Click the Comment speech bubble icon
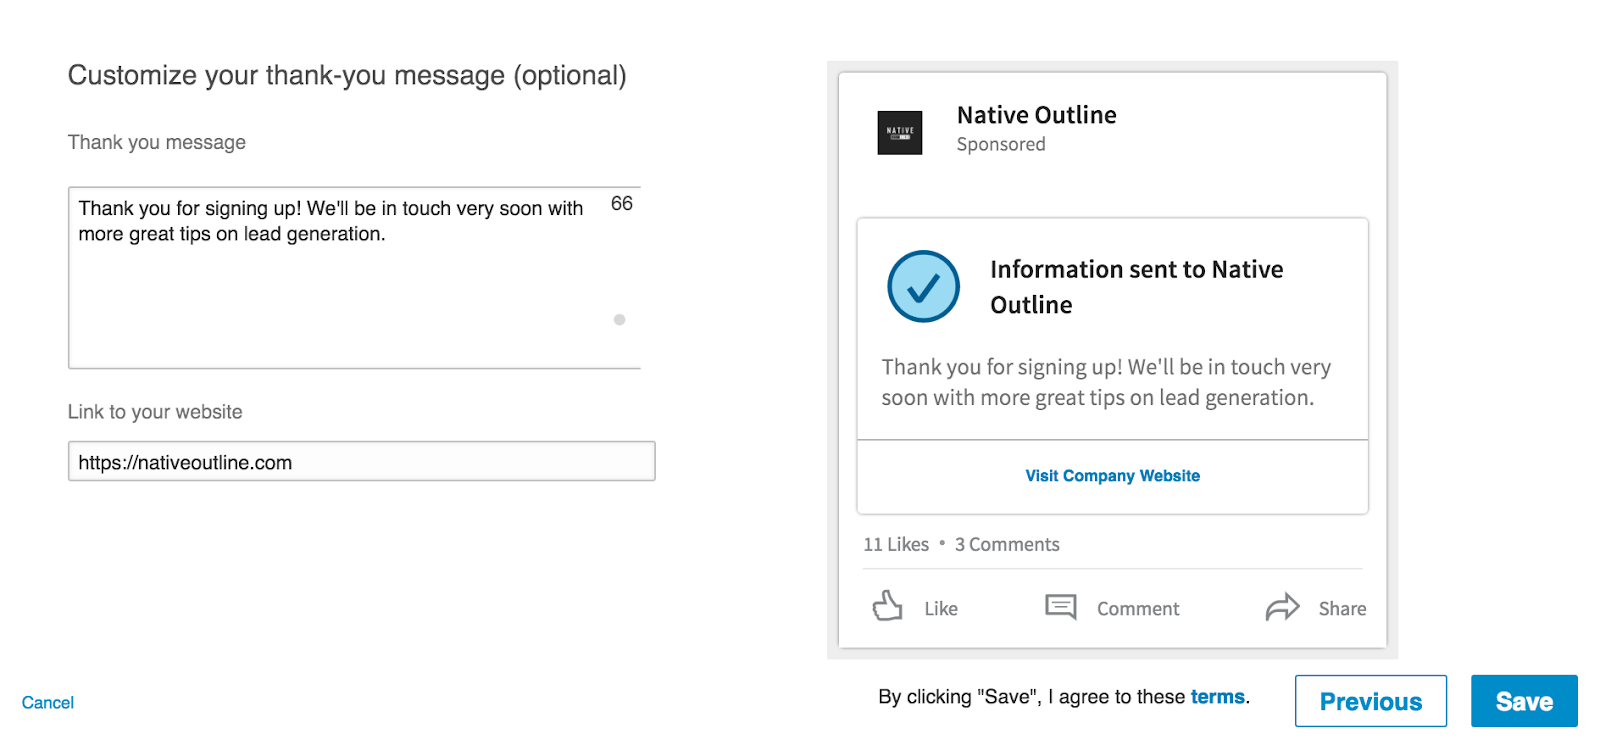Screen dimensions: 1599x751 tap(1058, 606)
